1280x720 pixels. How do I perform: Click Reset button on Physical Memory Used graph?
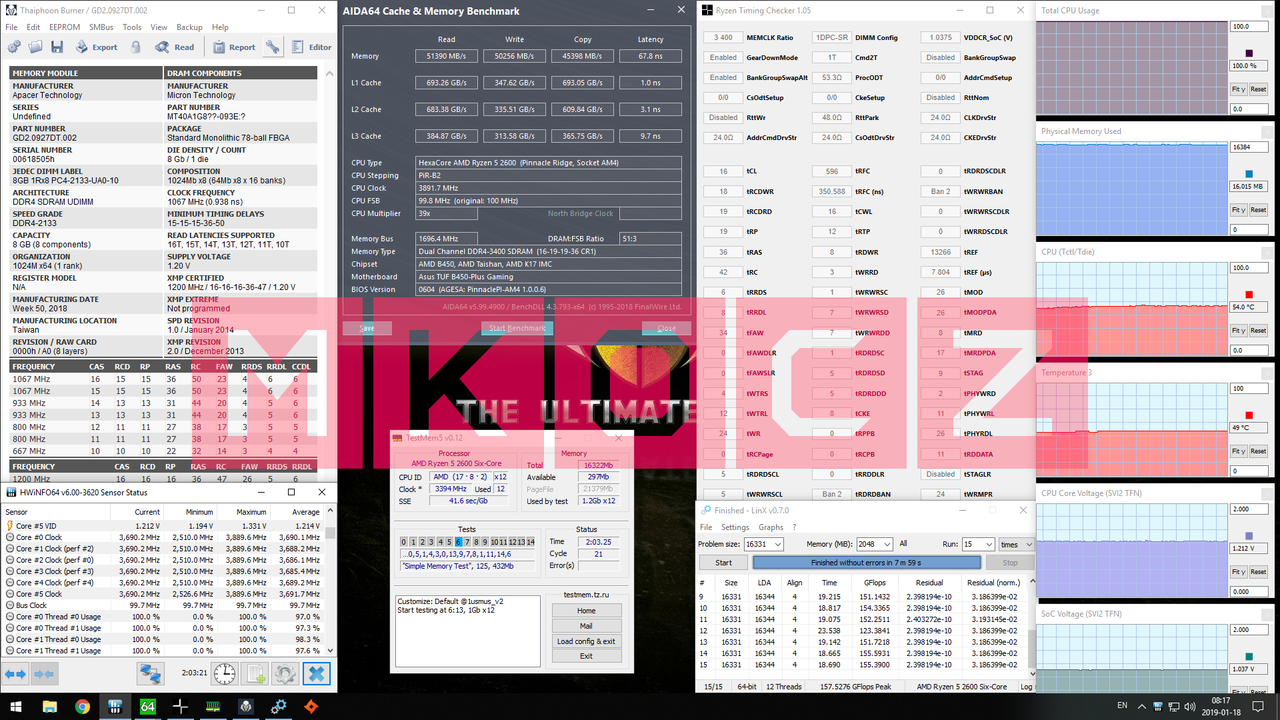[1258, 210]
